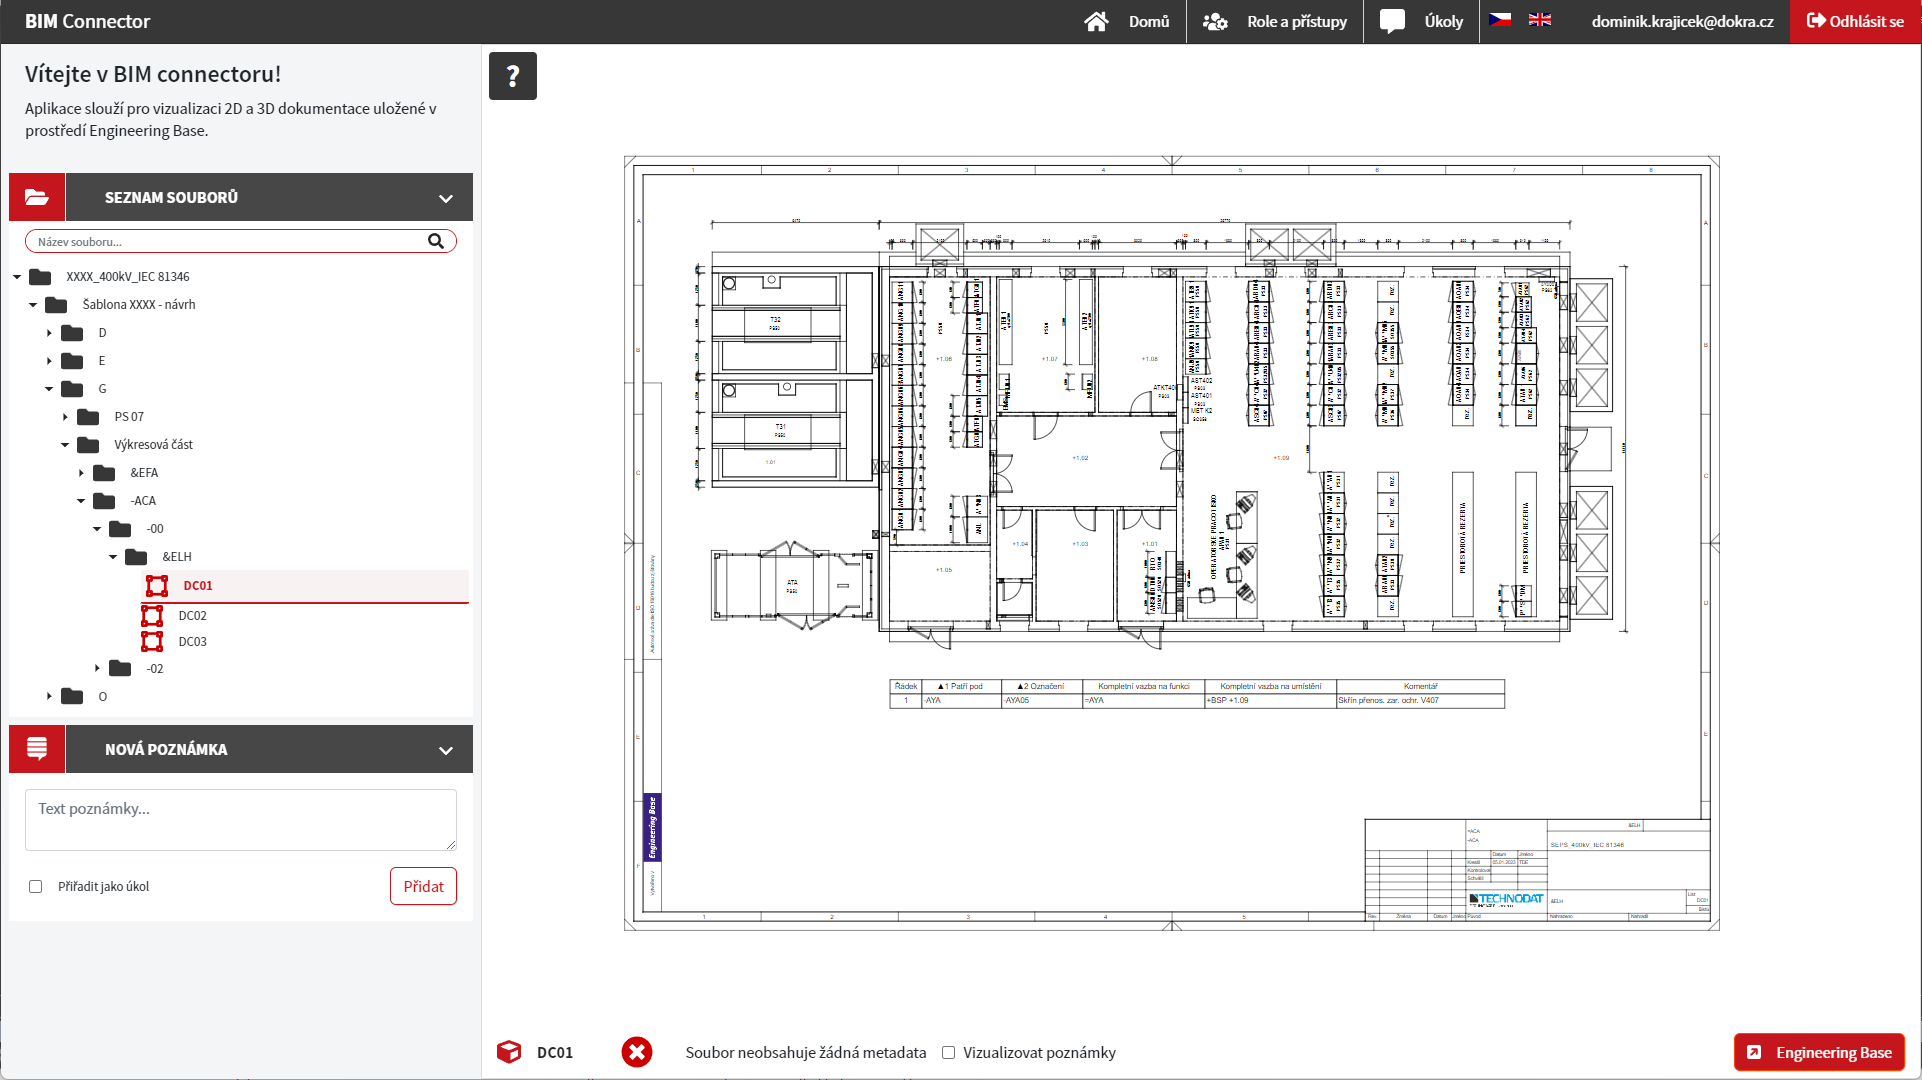Open Úkoly menu item

pyautogui.click(x=1444, y=21)
